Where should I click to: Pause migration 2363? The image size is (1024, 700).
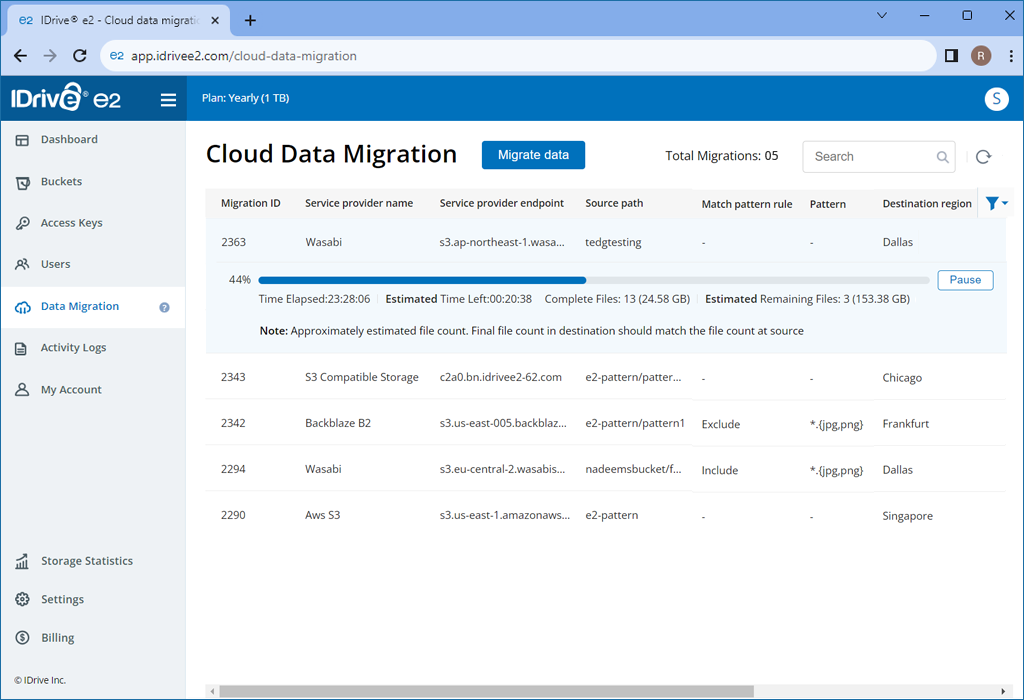965,279
